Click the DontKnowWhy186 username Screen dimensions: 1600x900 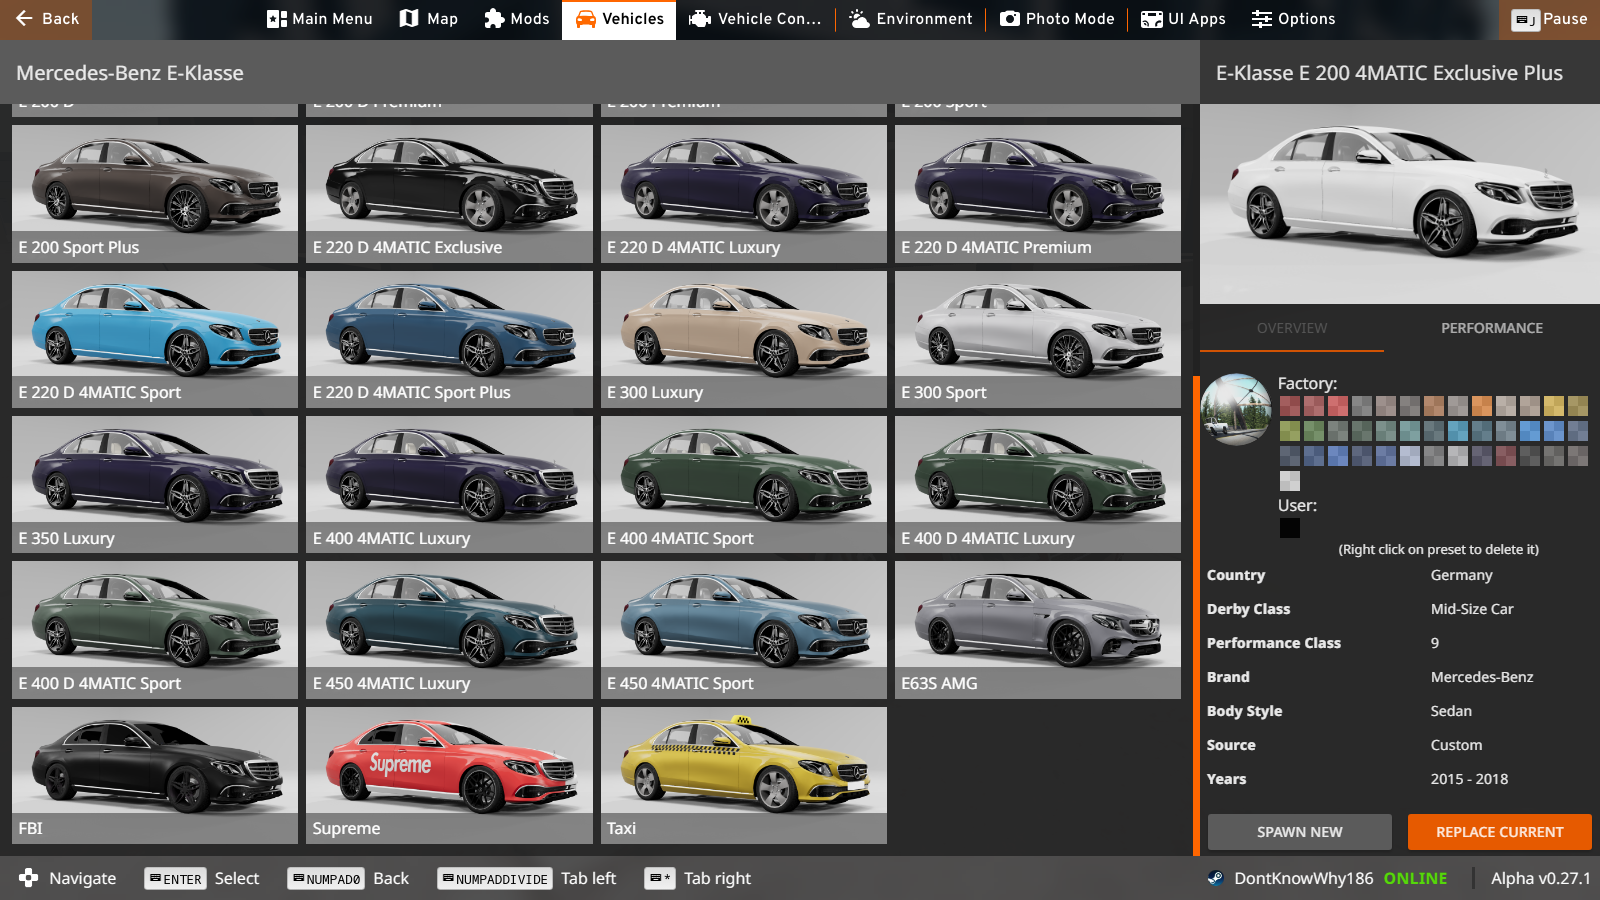click(1304, 878)
